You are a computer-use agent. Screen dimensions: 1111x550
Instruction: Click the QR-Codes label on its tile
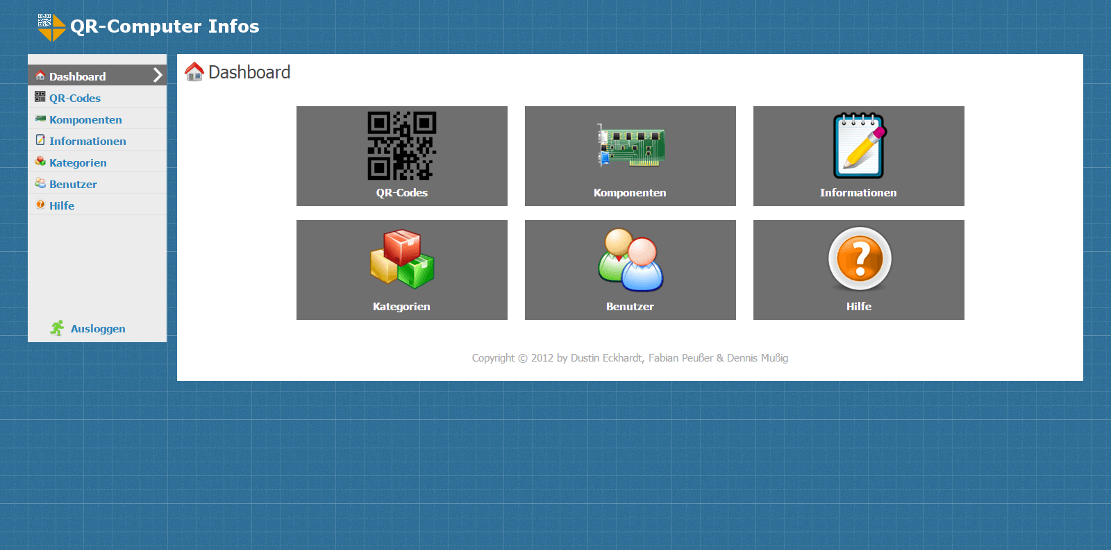point(402,193)
